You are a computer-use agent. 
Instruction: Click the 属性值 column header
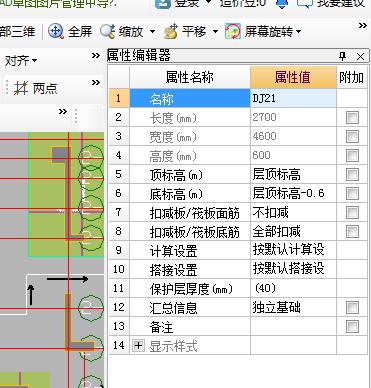point(293,77)
